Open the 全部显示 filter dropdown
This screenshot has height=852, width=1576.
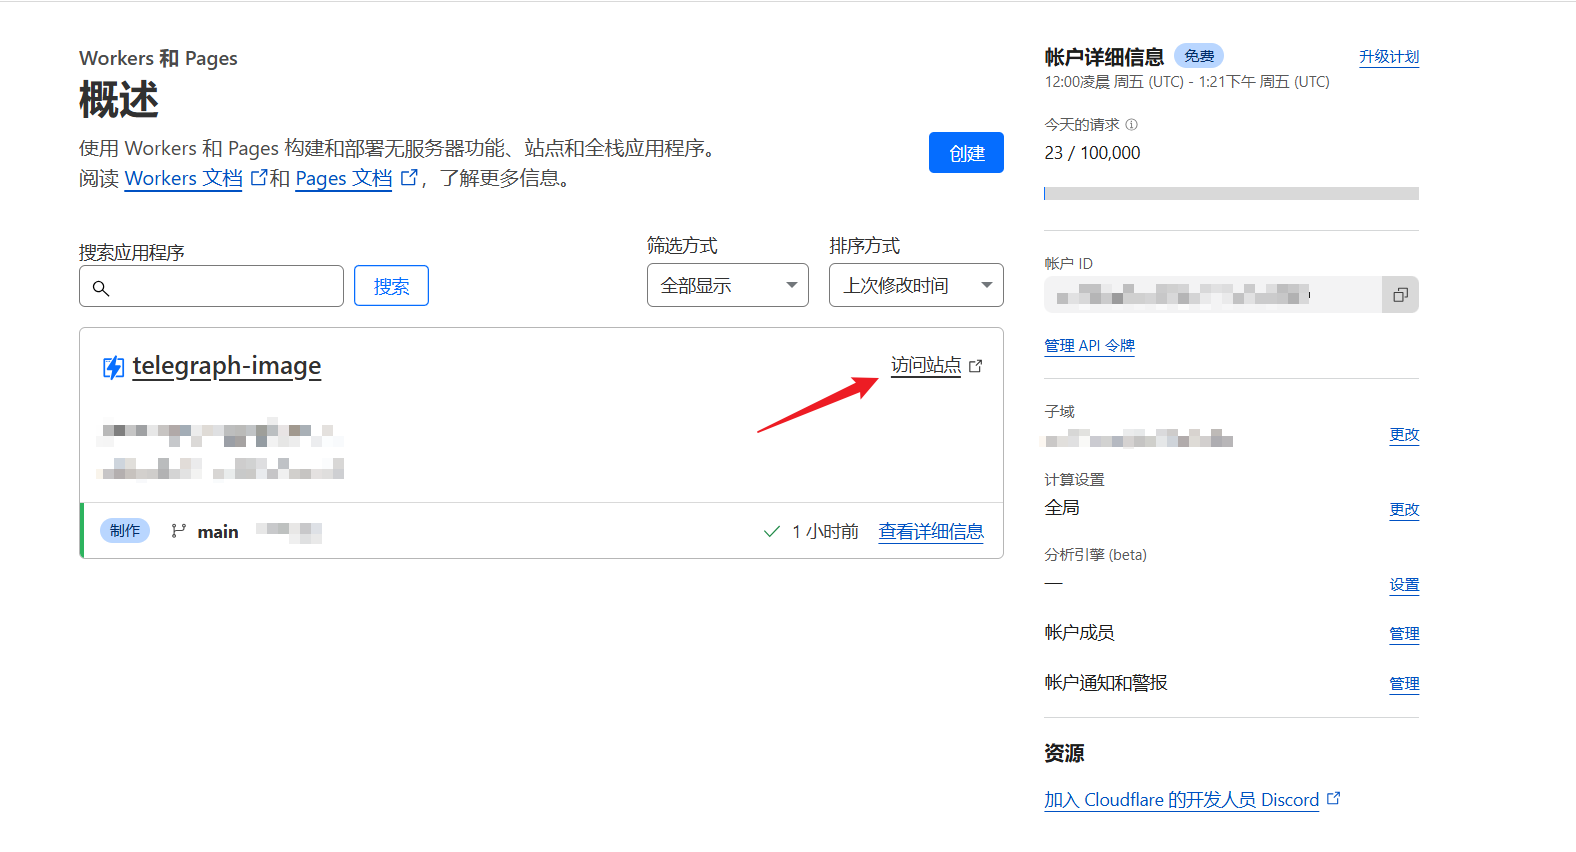click(x=728, y=286)
